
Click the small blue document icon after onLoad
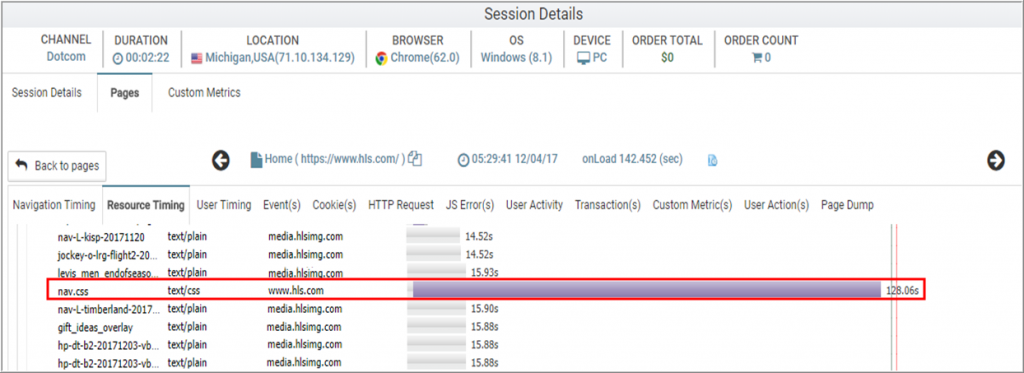[712, 160]
